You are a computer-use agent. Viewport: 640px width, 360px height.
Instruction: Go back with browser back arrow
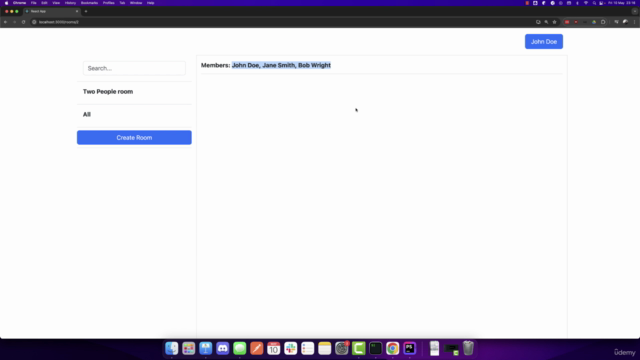[6, 22]
